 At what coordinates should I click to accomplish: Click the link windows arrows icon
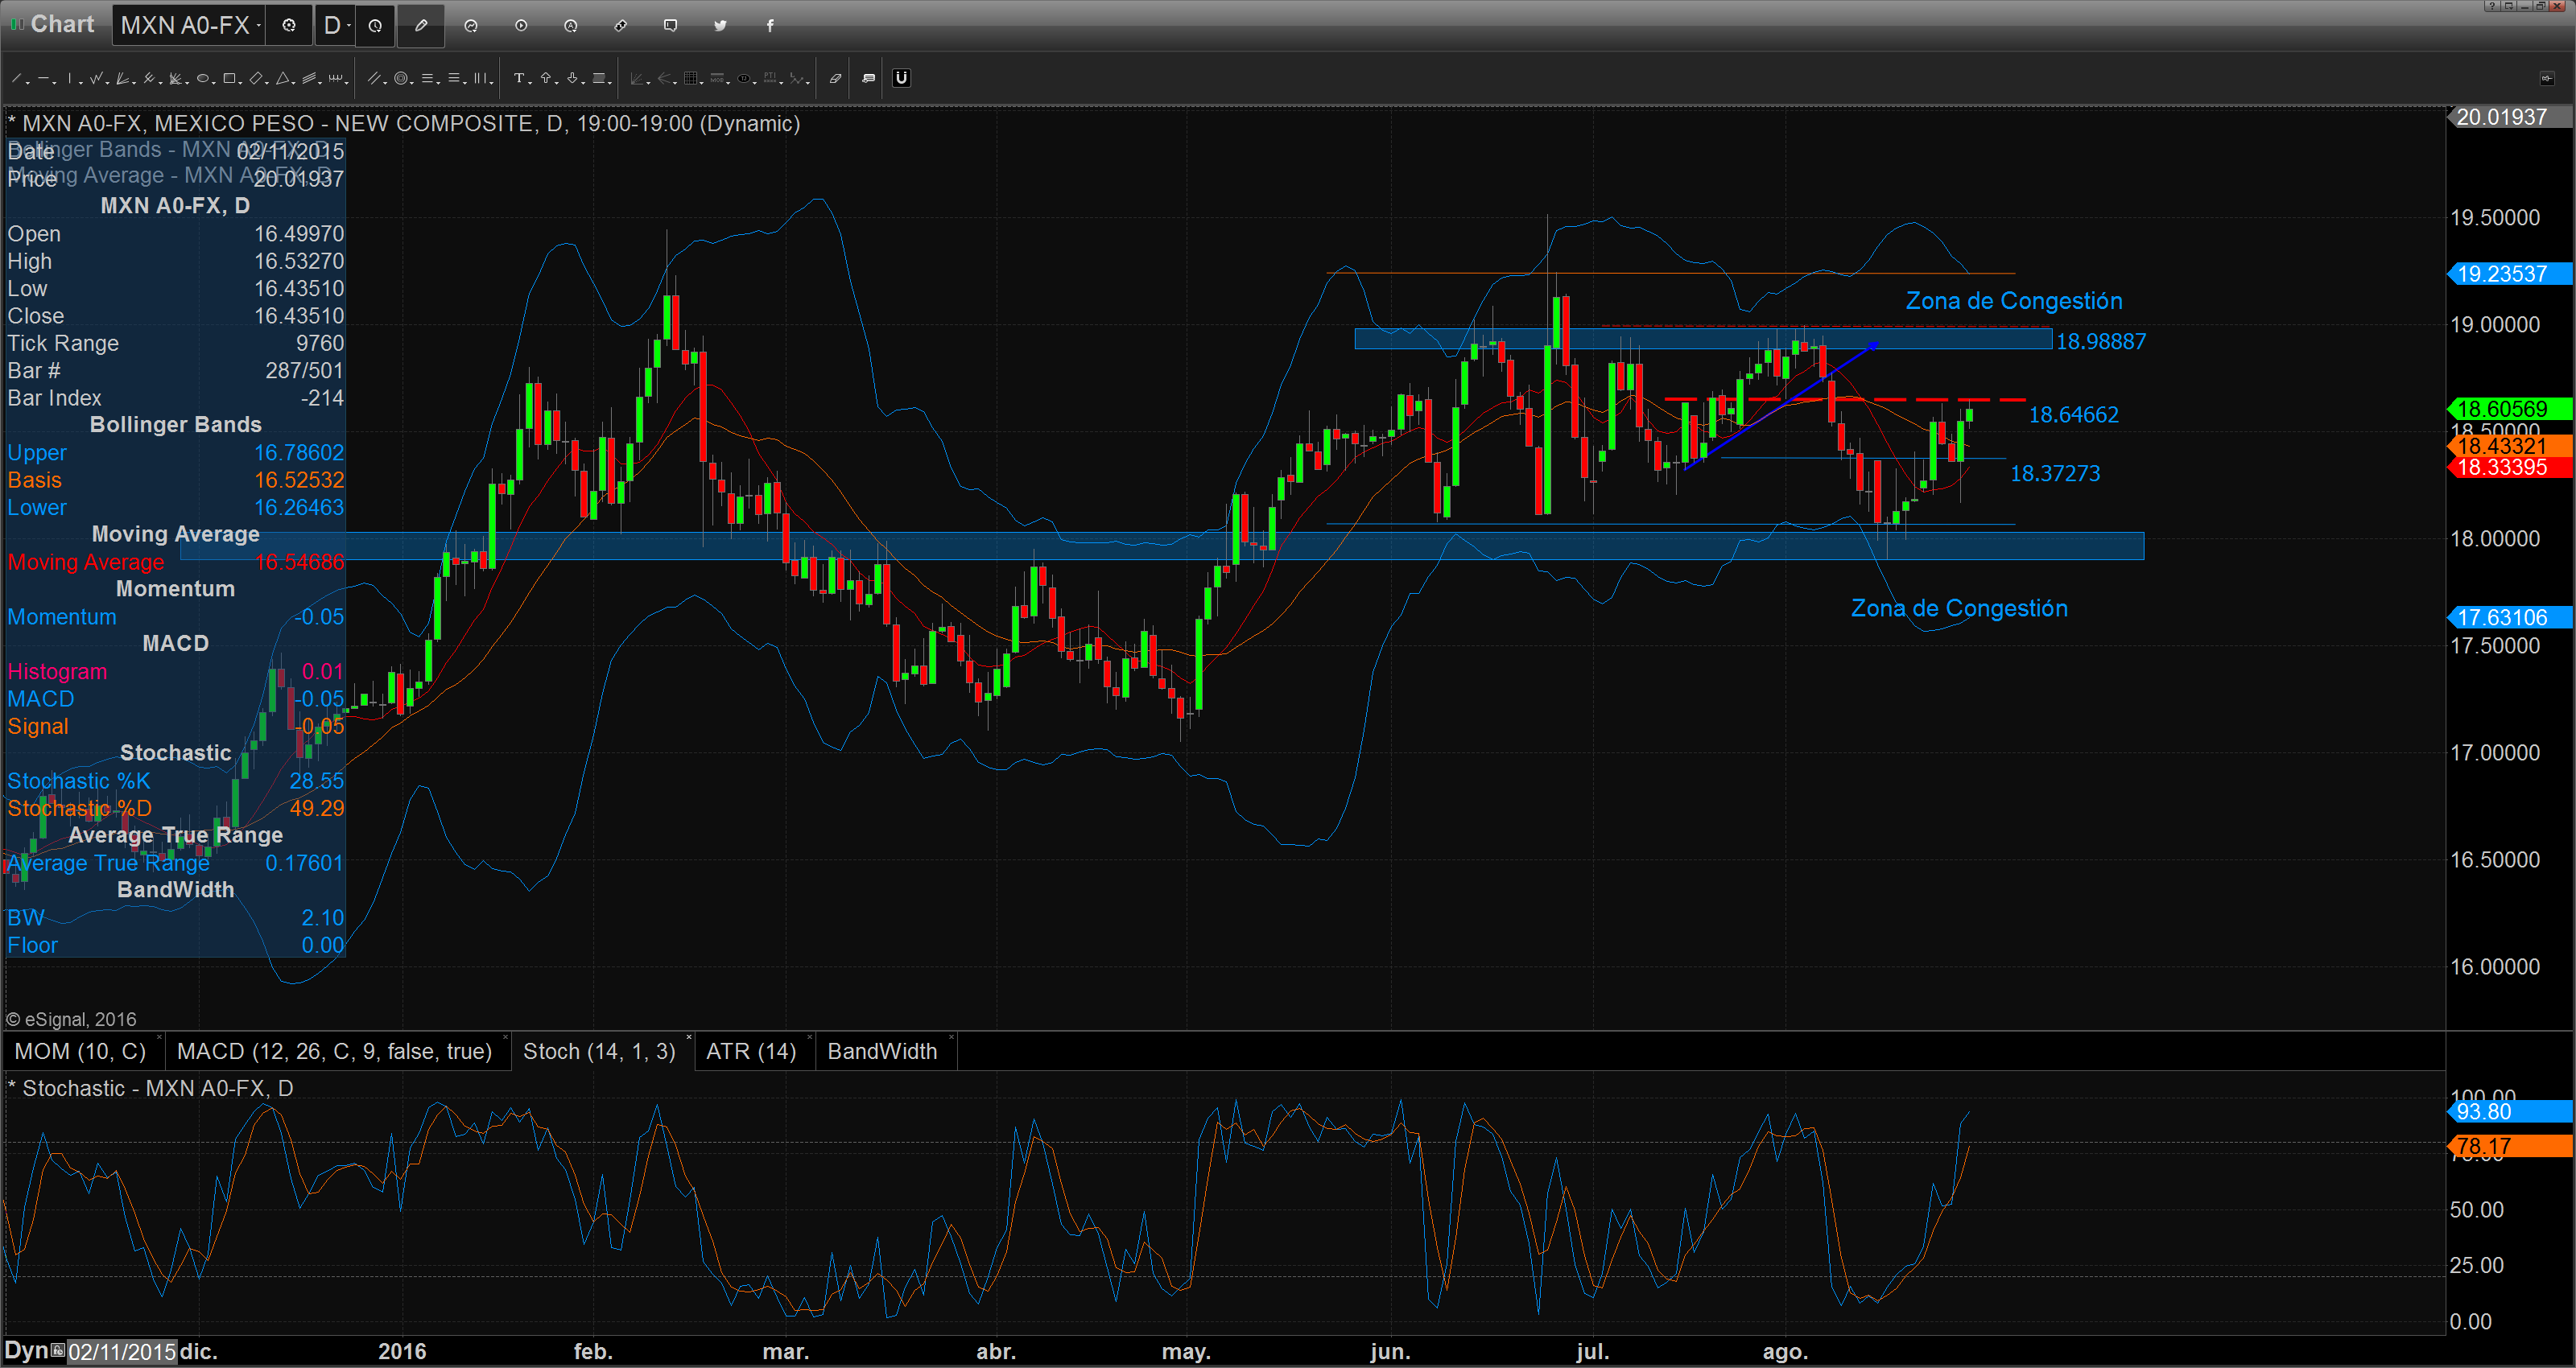coord(620,25)
